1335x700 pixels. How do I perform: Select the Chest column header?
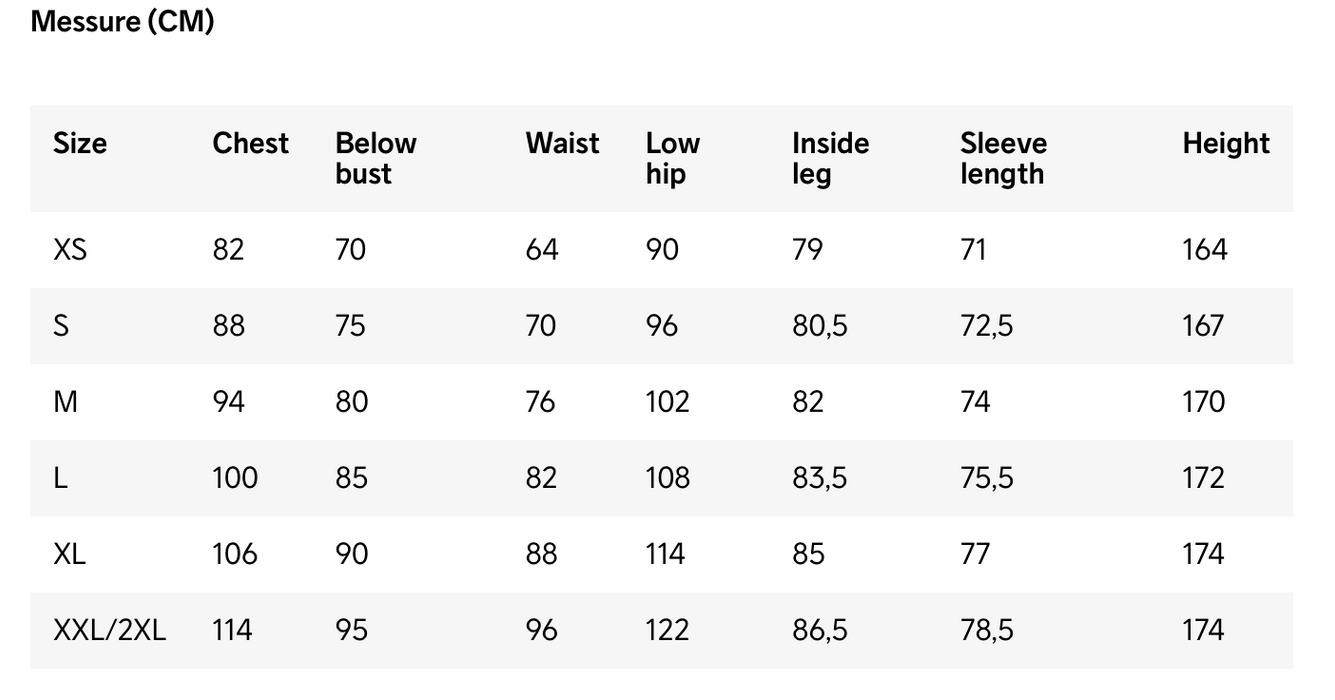click(250, 143)
